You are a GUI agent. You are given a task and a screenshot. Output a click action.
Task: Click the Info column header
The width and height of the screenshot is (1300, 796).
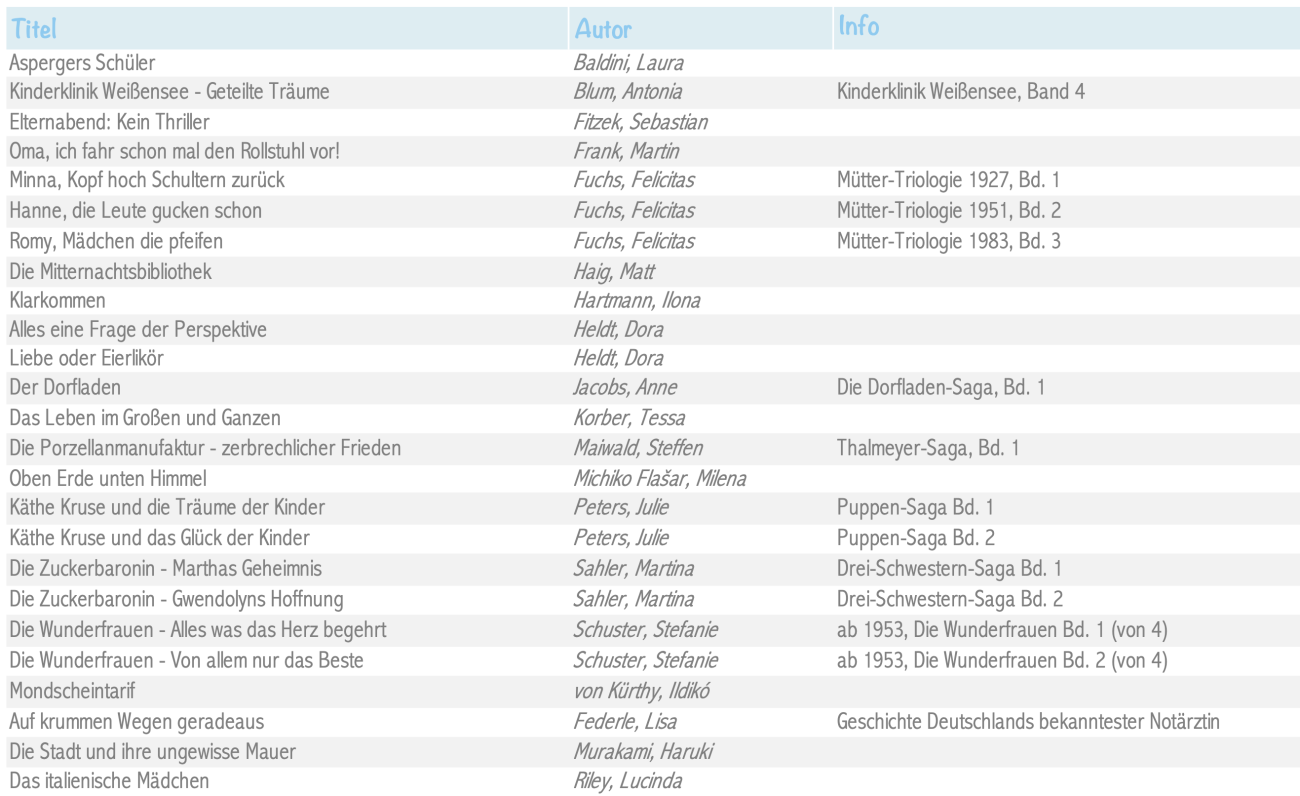point(859,27)
